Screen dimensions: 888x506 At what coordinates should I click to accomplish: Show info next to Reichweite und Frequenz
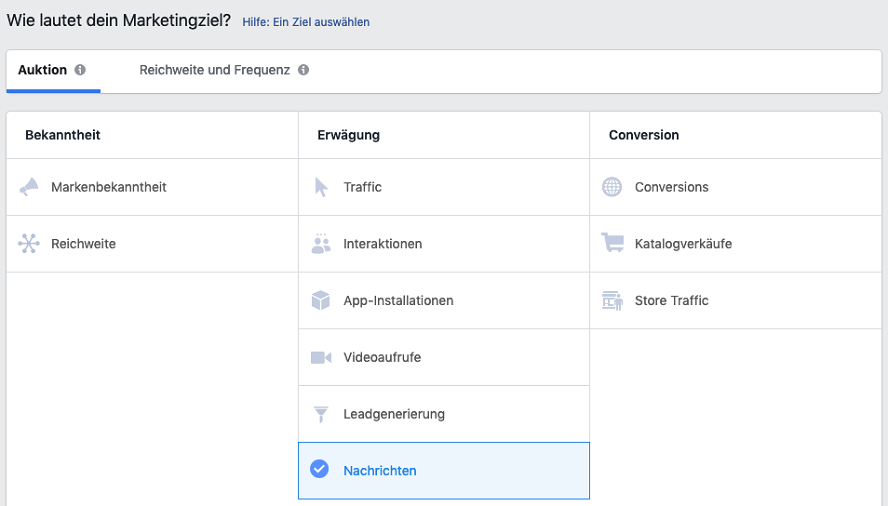click(303, 70)
